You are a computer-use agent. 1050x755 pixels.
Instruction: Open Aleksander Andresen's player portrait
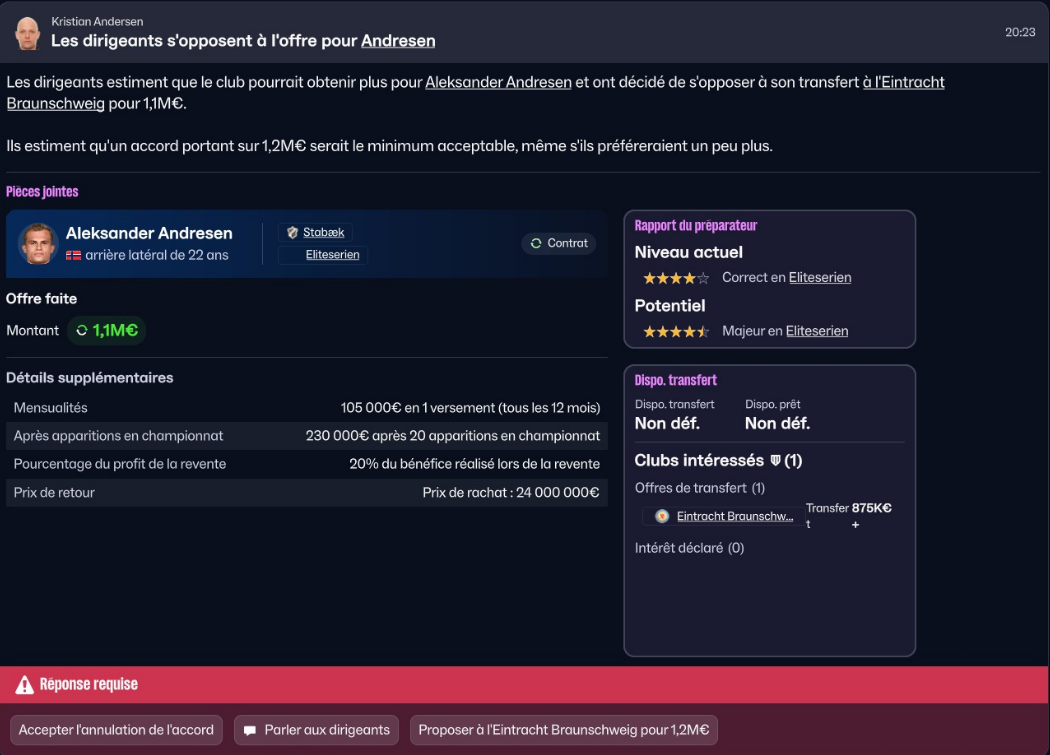coord(38,244)
